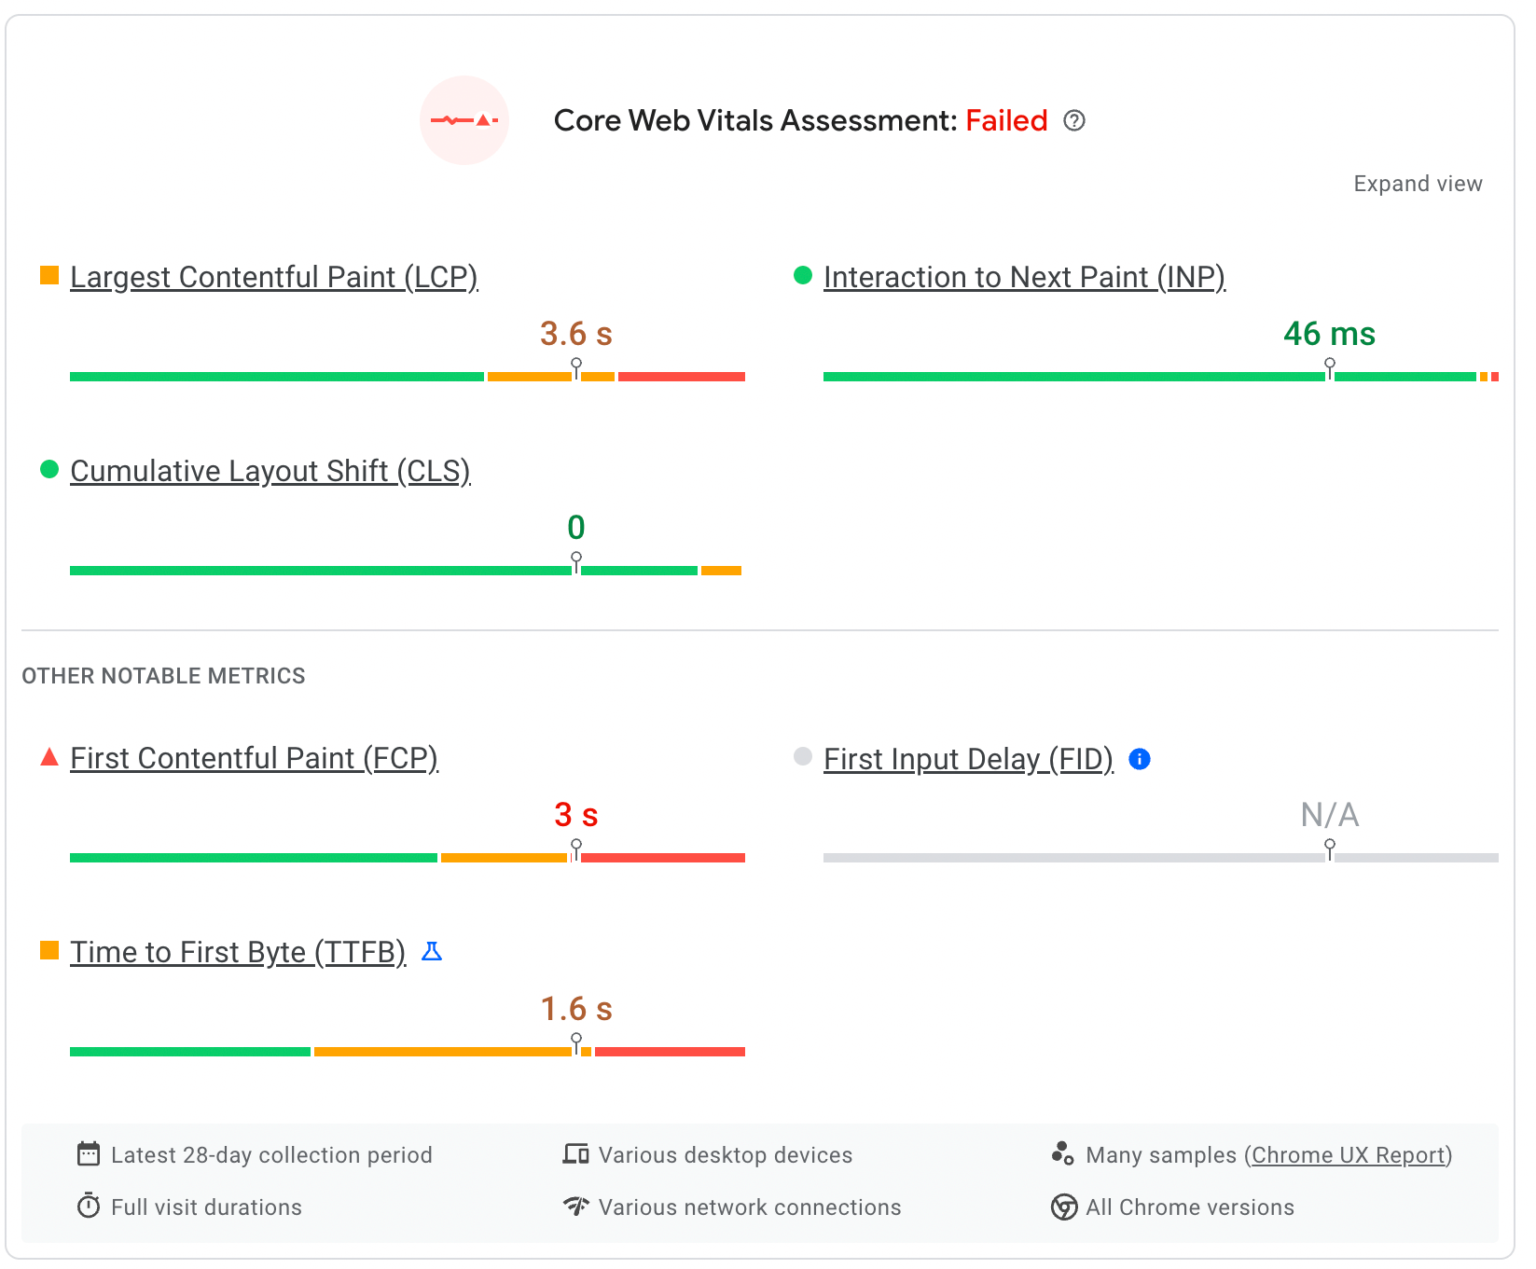Click the Core Web Vitals failed status icon
This screenshot has width=1536, height=1269.
tap(464, 120)
